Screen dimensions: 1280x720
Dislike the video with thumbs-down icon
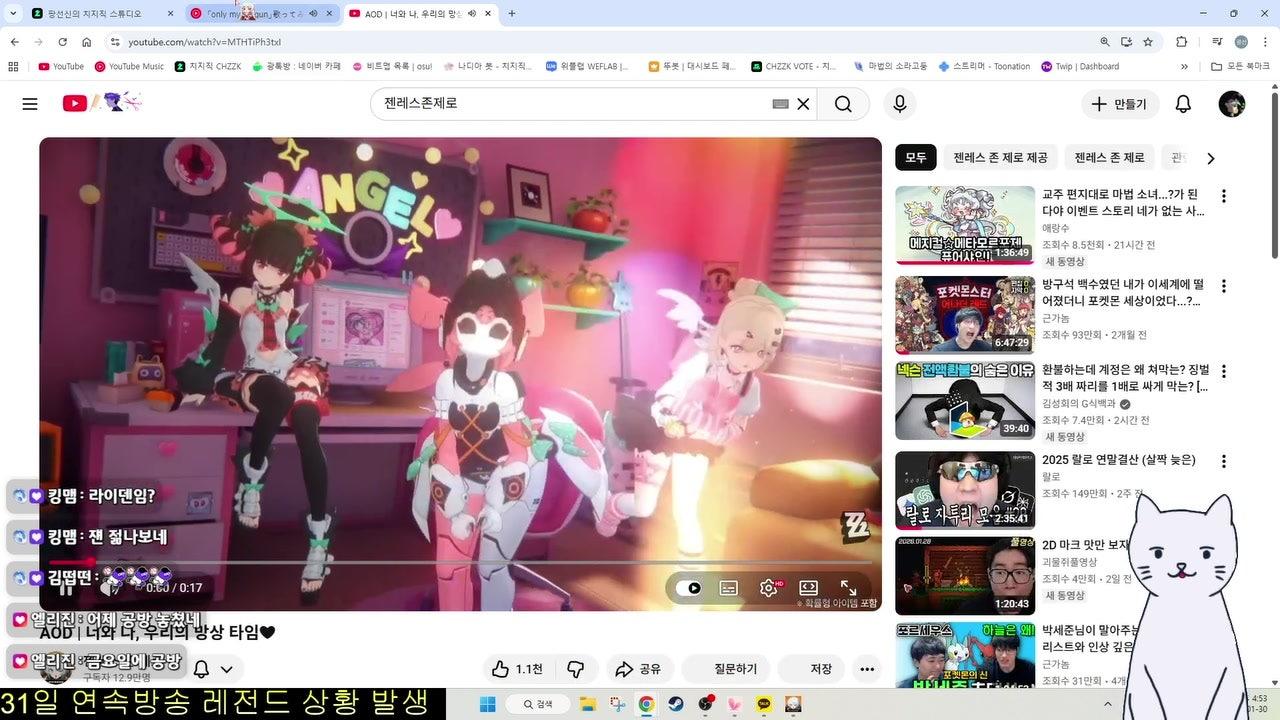576,669
